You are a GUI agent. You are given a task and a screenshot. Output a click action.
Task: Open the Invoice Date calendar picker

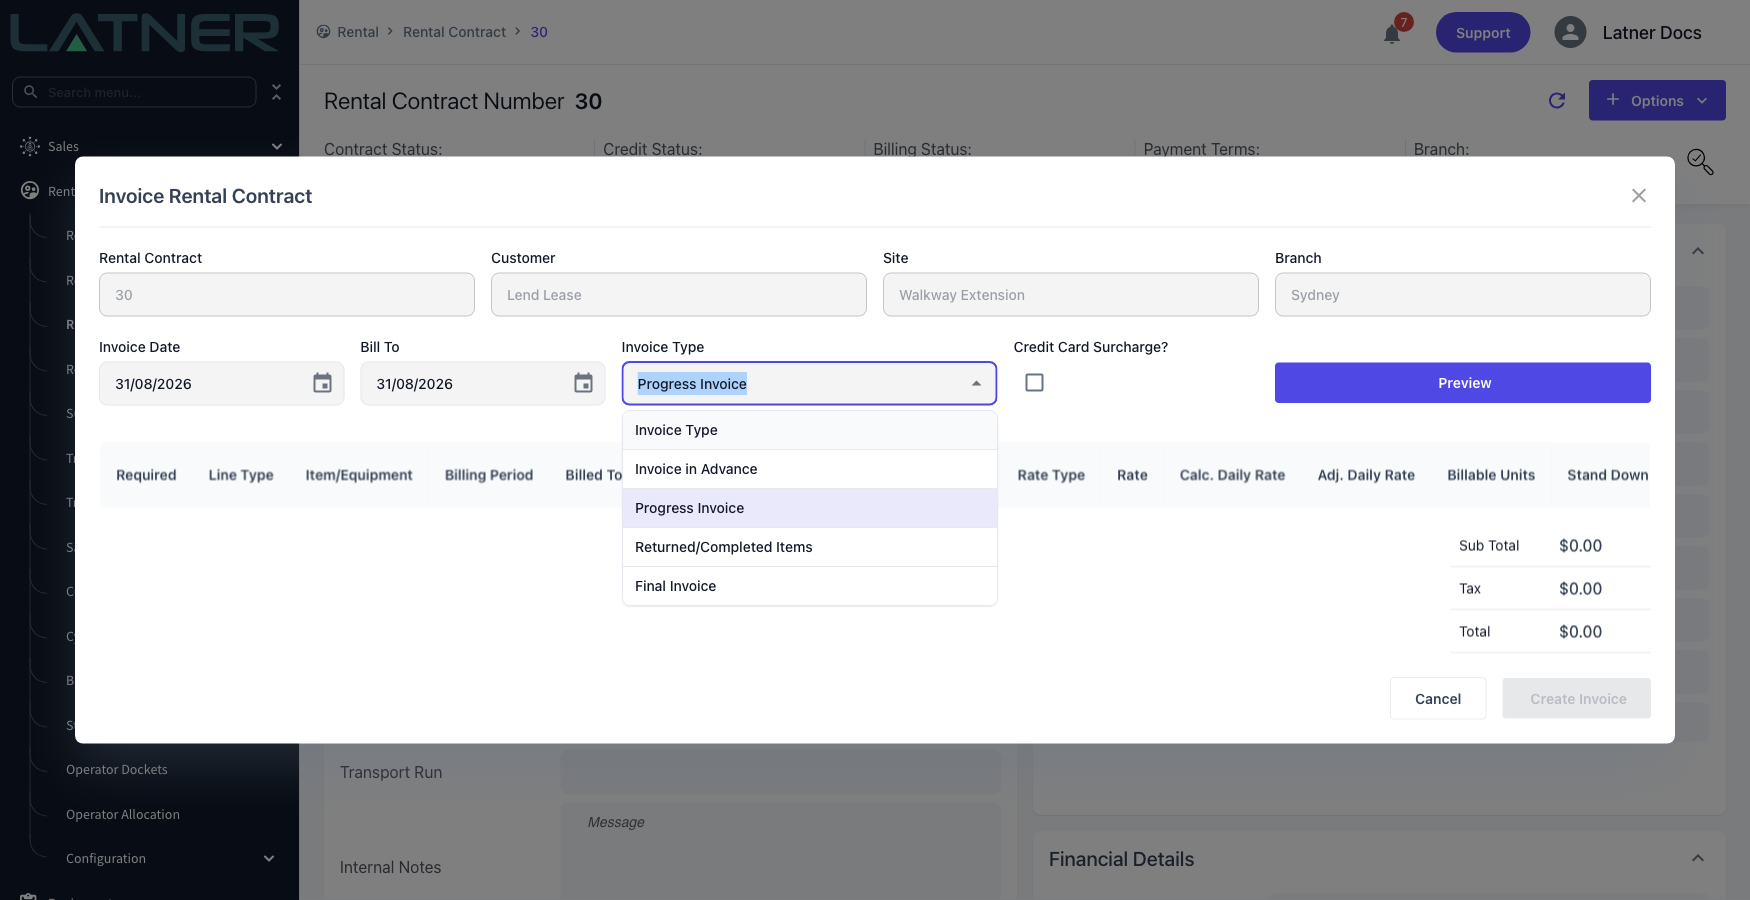click(322, 383)
